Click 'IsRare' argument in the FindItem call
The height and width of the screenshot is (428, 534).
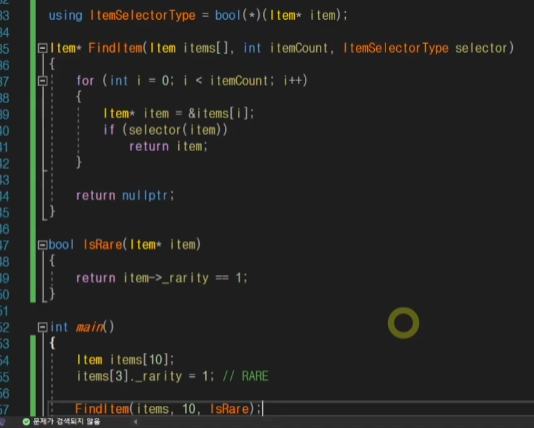pyautogui.click(x=230, y=409)
